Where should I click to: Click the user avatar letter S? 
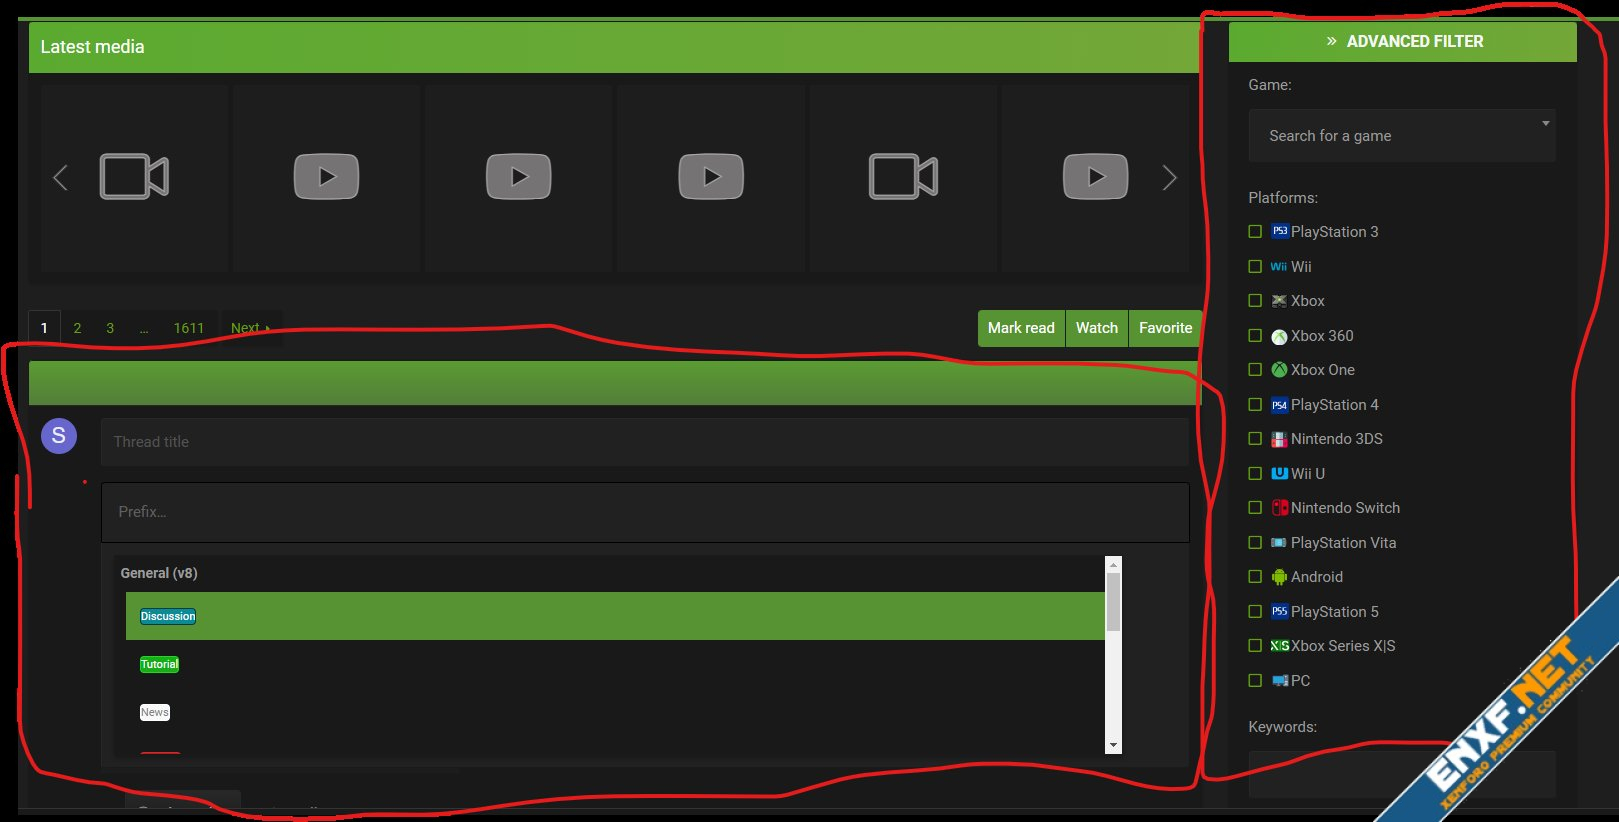coord(59,436)
